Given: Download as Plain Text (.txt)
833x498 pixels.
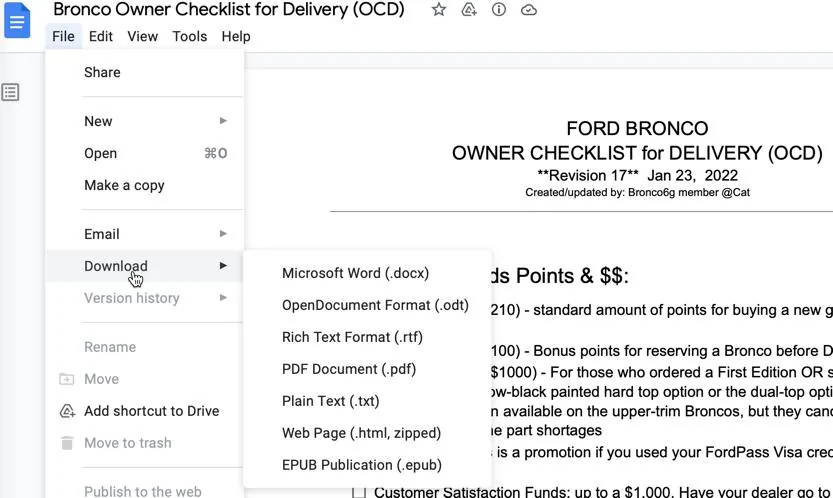Looking at the screenshot, I should [x=367, y=401].
